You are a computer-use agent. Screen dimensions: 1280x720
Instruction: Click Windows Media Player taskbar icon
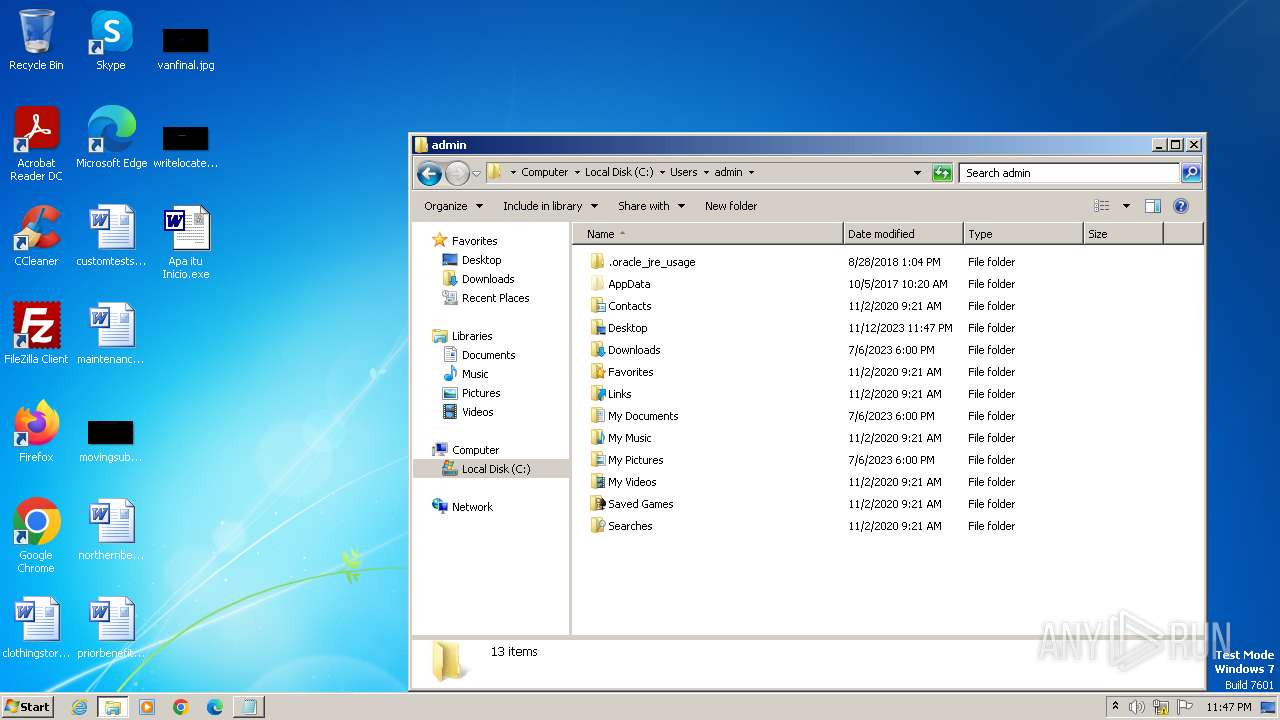point(147,707)
